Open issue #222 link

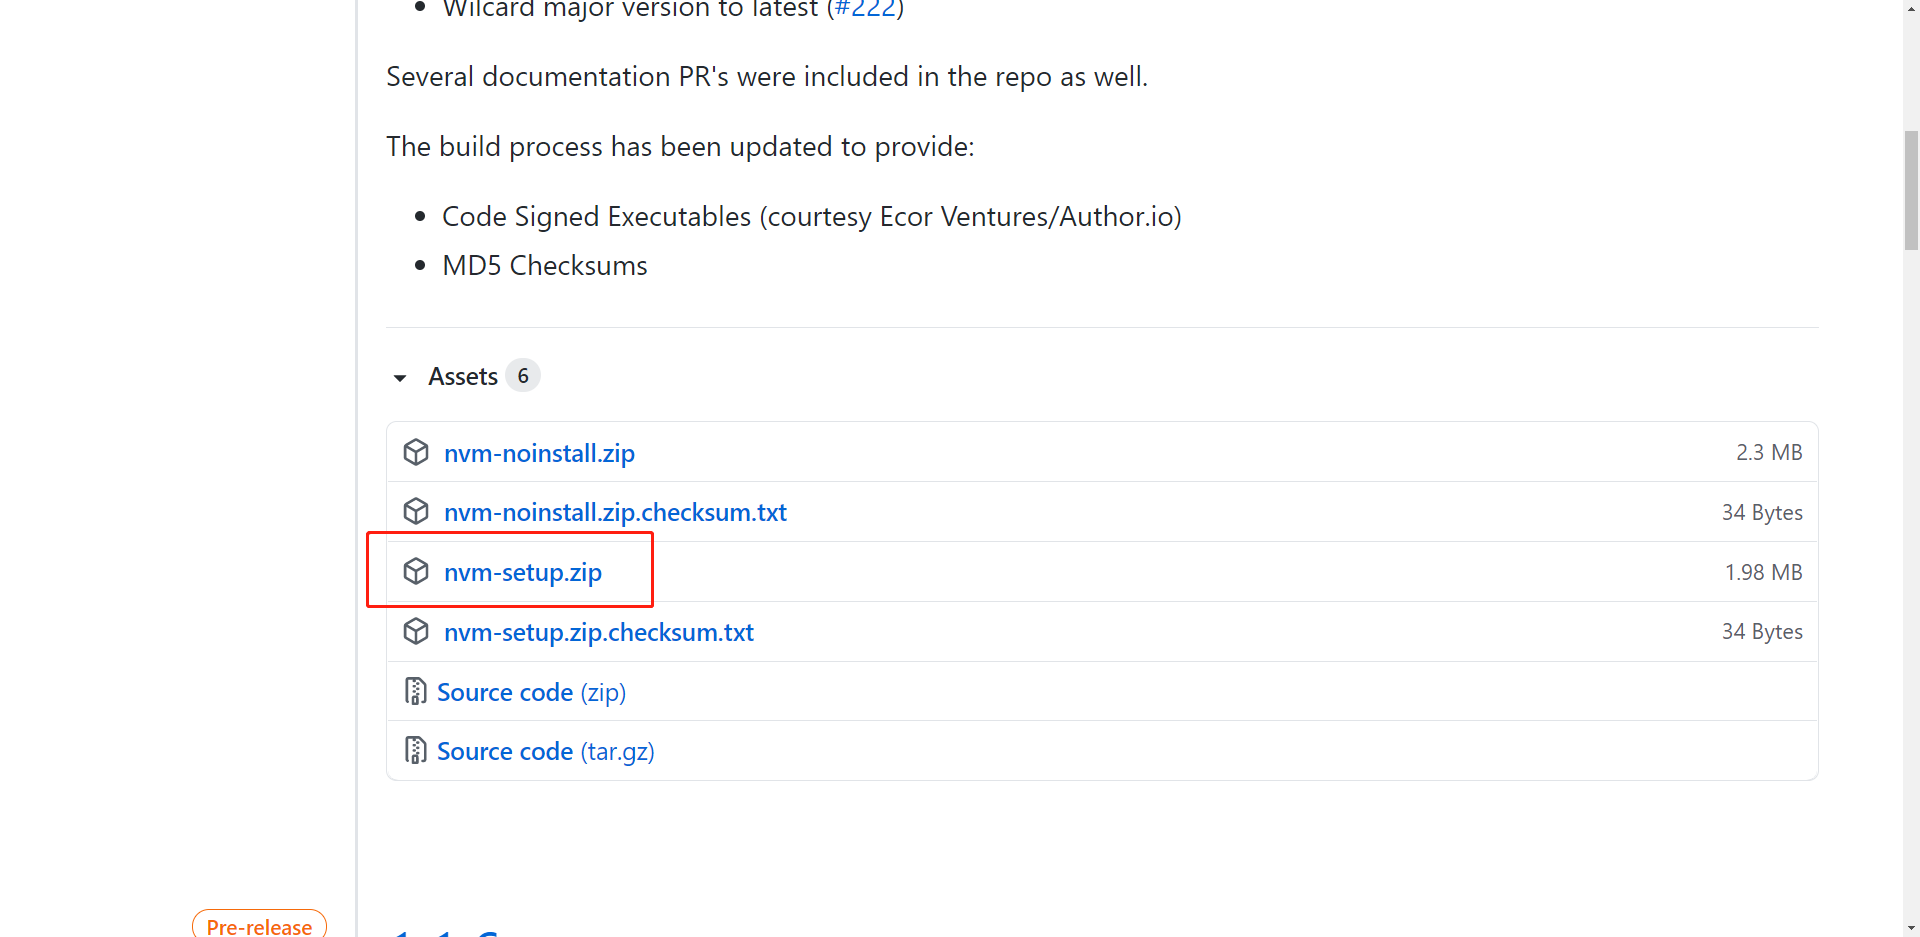pyautogui.click(x=865, y=9)
